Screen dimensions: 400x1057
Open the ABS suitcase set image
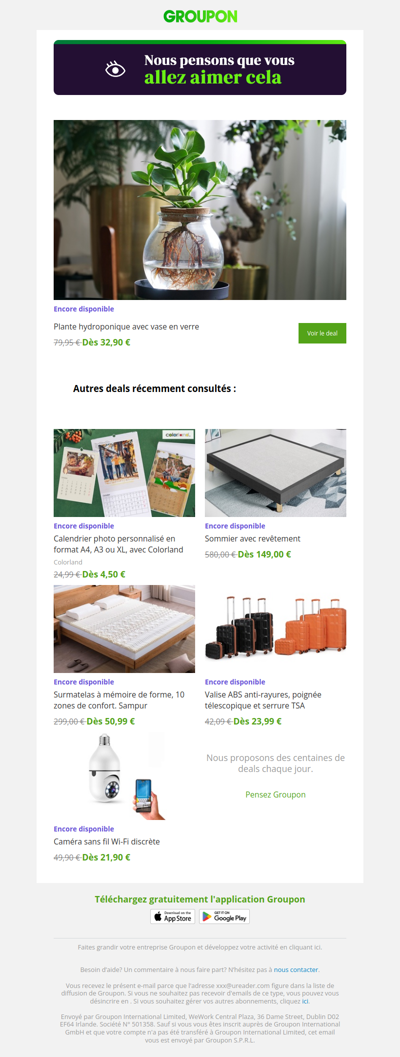click(x=275, y=629)
